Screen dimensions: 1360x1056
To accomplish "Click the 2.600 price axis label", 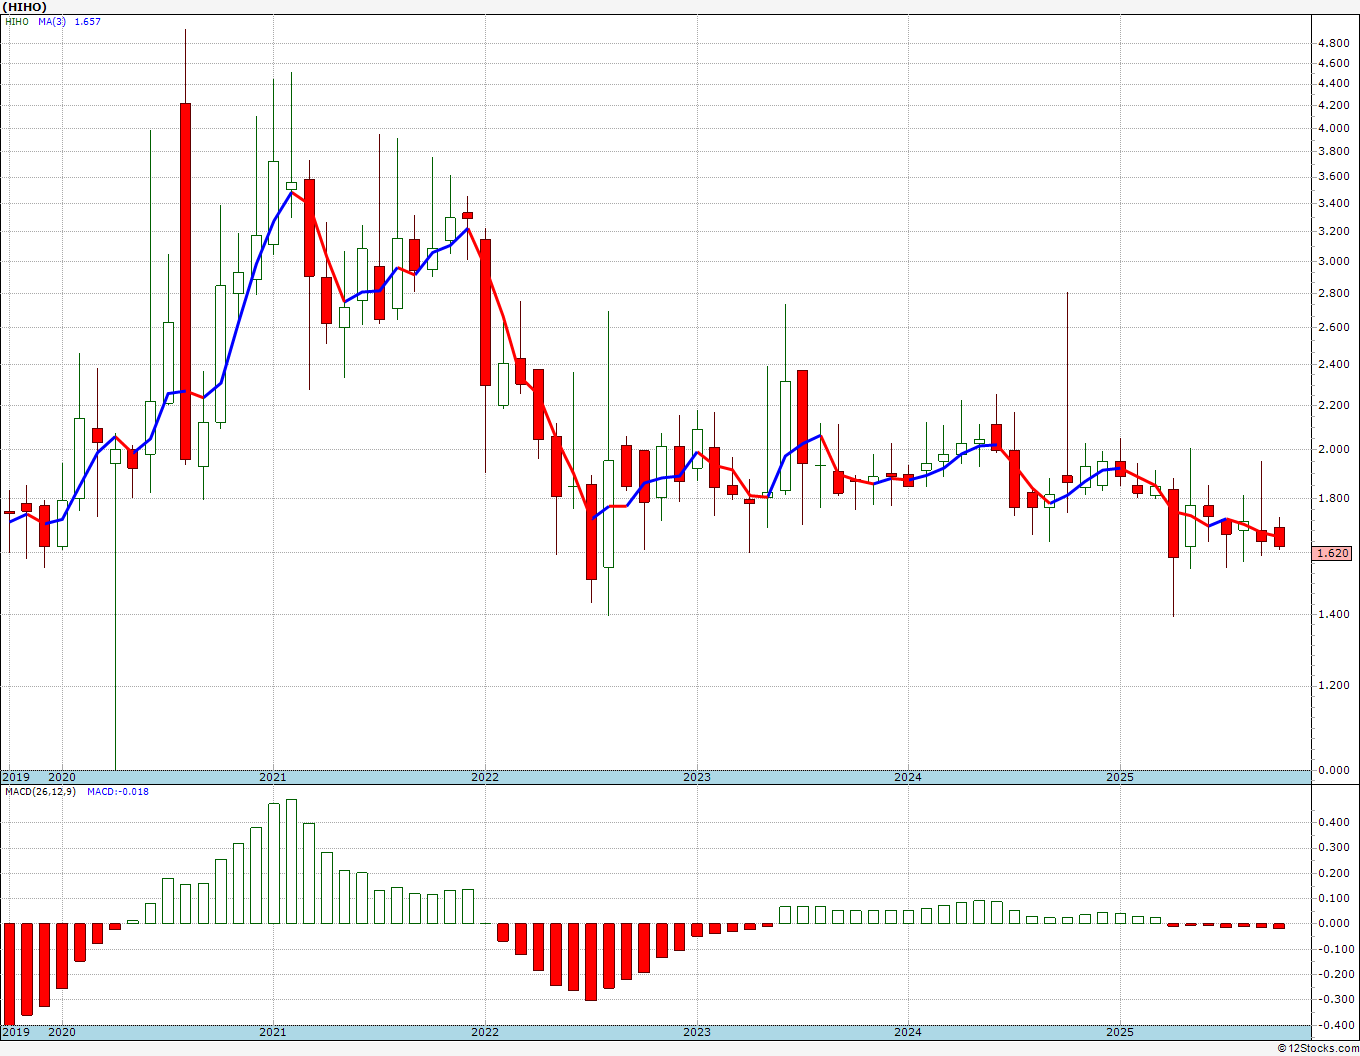I will click(1333, 328).
